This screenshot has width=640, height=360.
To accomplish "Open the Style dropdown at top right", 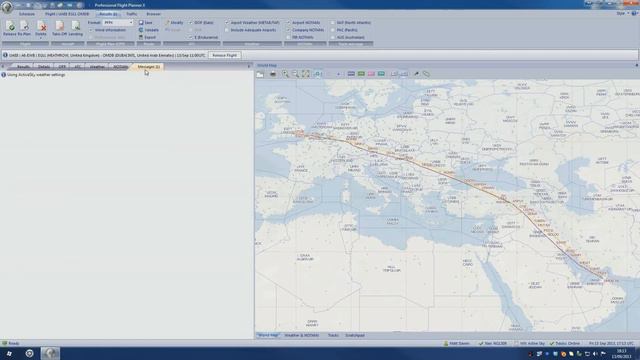I will click(622, 13).
